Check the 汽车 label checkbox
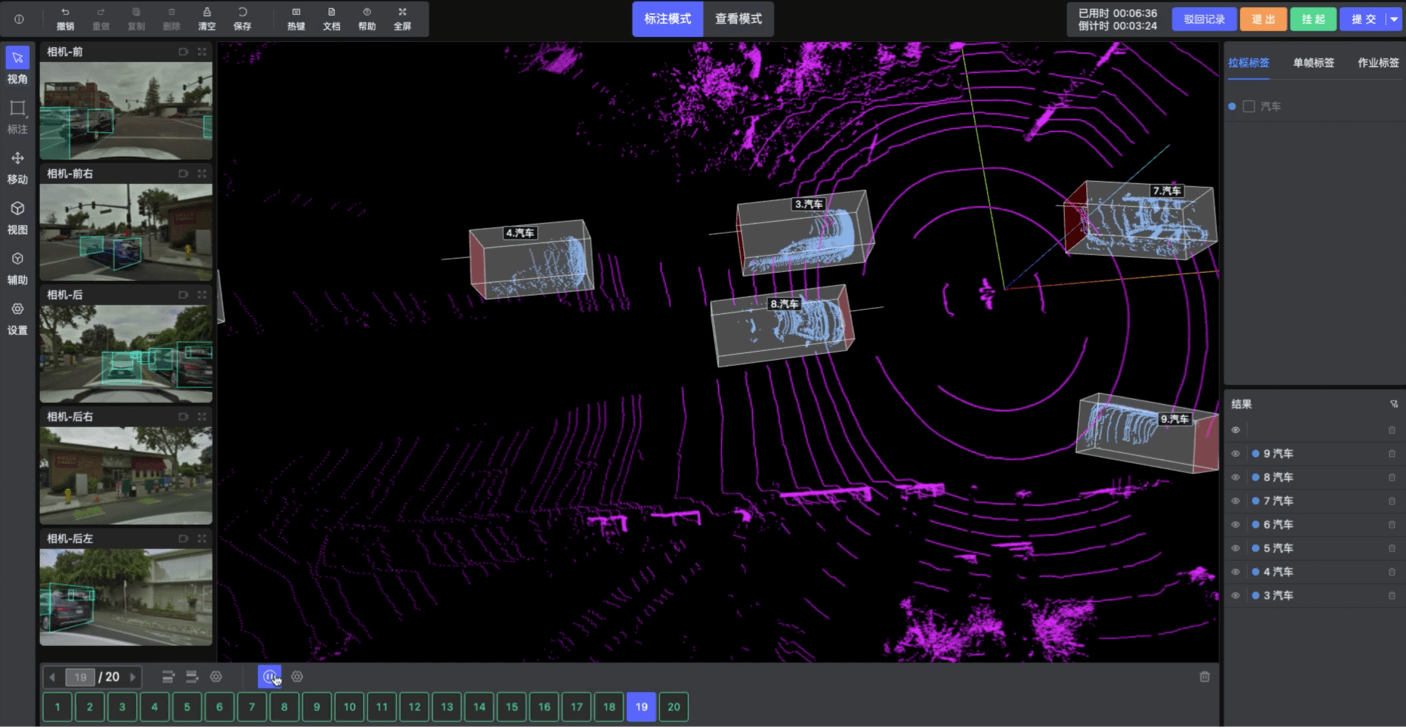The image size is (1406, 728). pos(1248,106)
